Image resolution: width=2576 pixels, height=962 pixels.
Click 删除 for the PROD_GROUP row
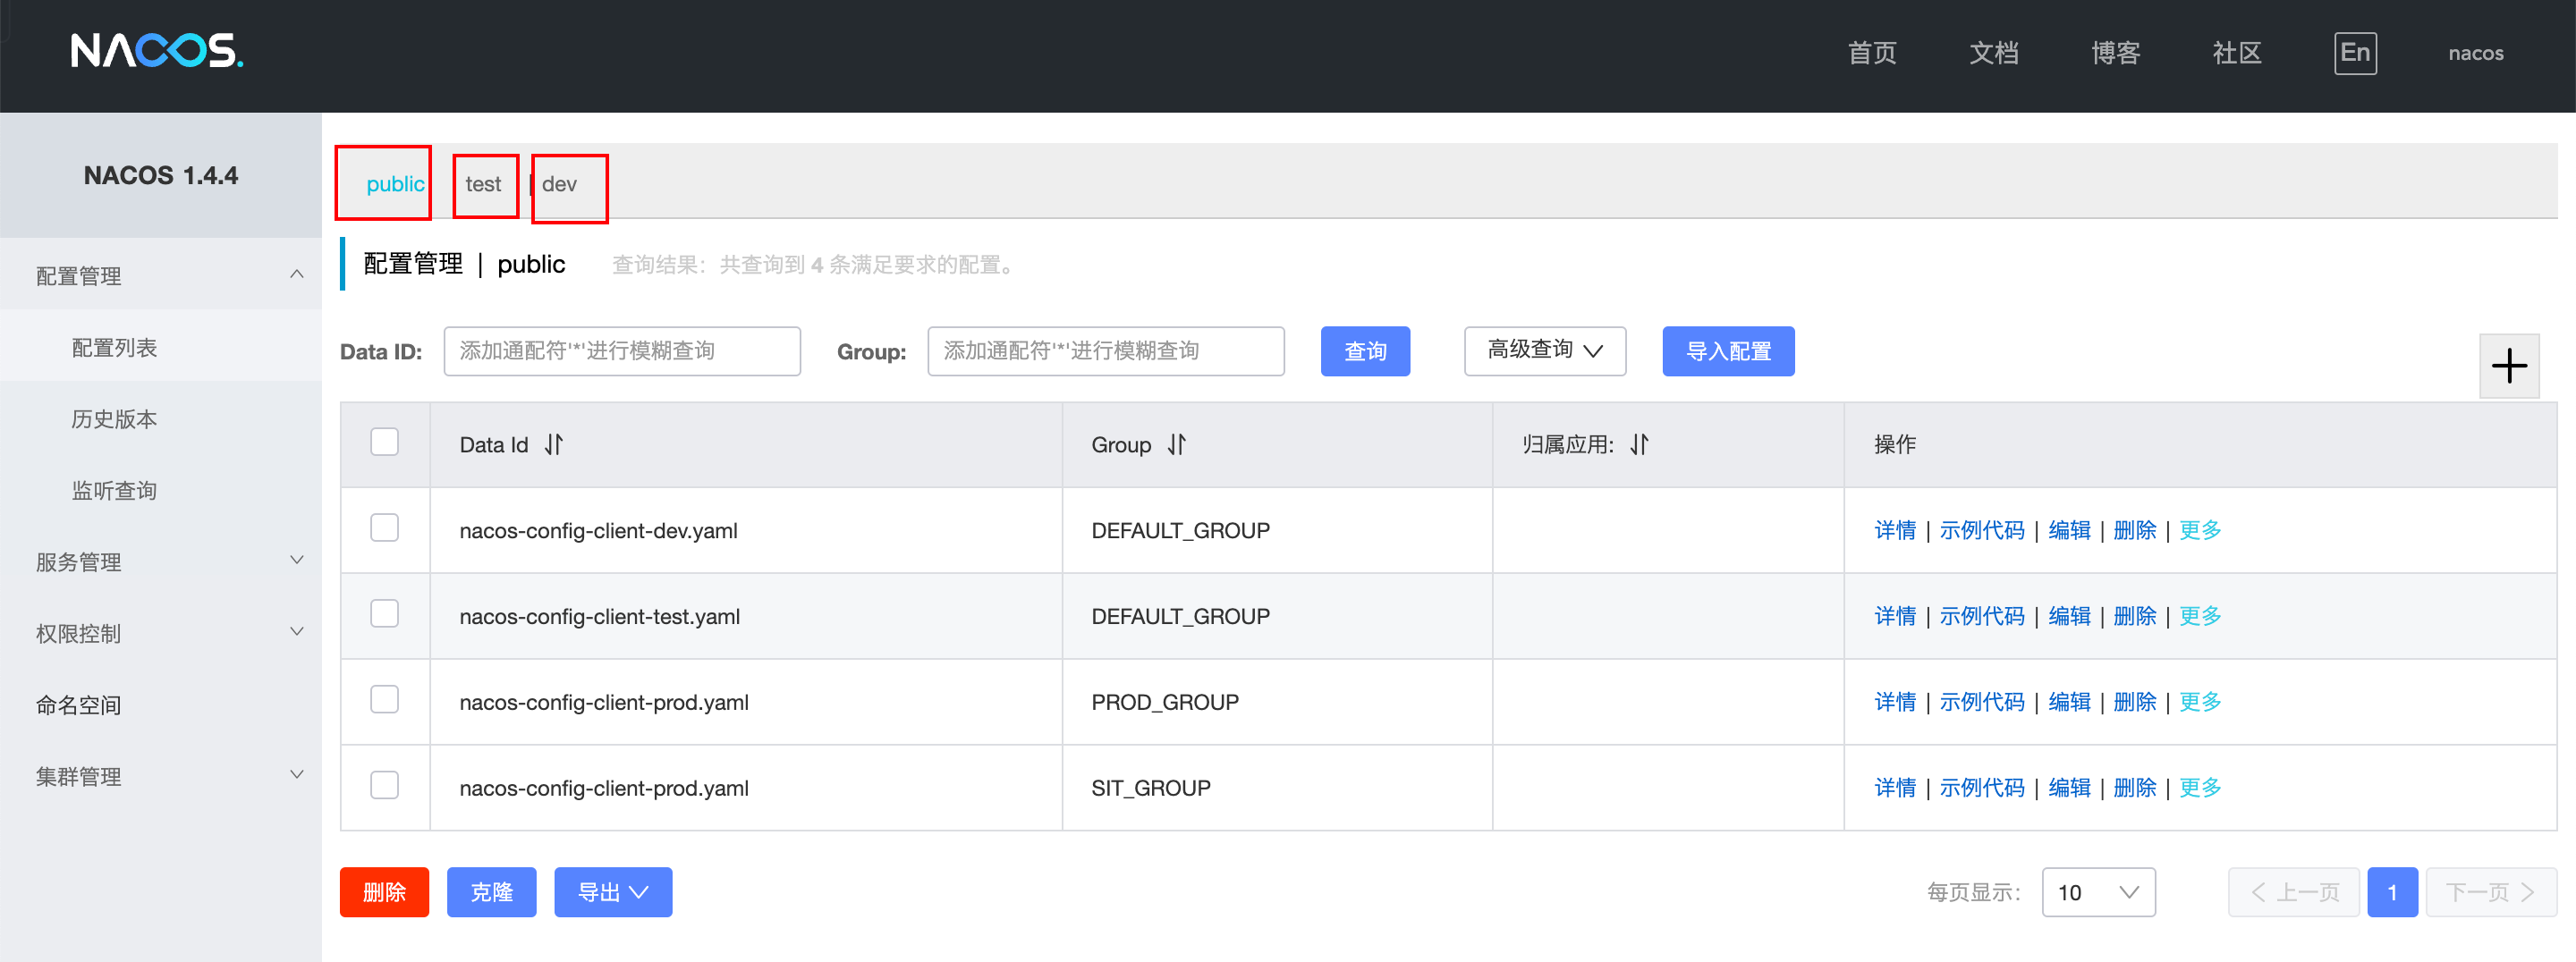(2135, 702)
